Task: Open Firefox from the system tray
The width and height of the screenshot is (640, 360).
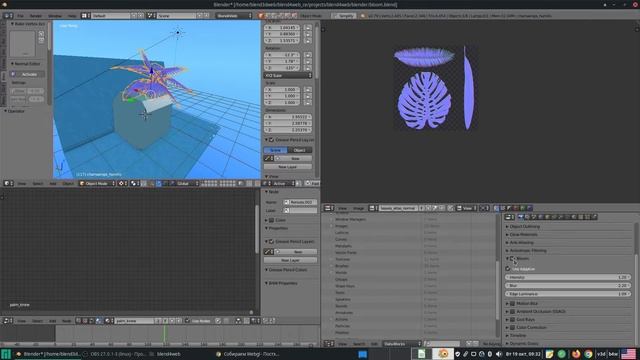Action: pos(576,354)
